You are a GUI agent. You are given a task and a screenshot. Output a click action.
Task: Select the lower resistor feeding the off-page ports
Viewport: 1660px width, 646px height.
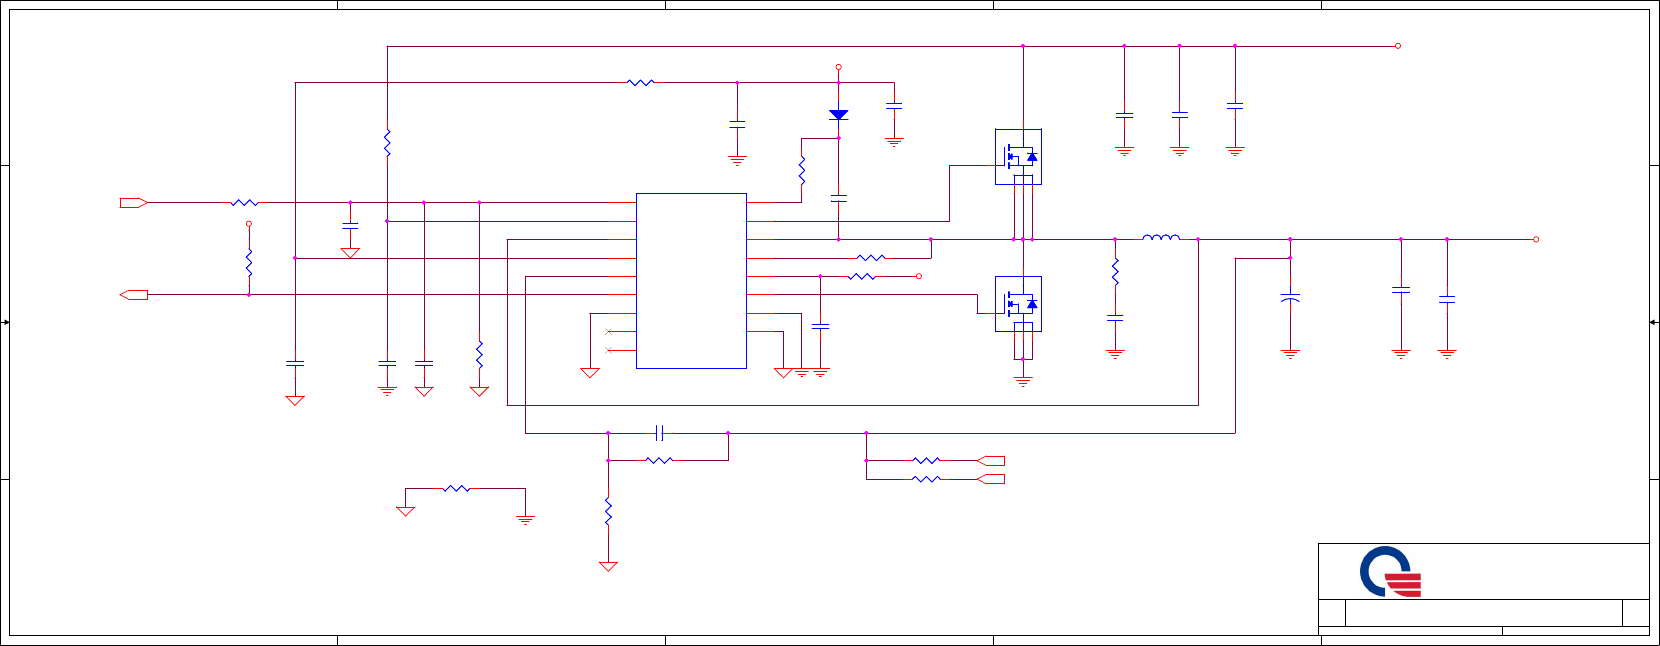[x=927, y=479]
